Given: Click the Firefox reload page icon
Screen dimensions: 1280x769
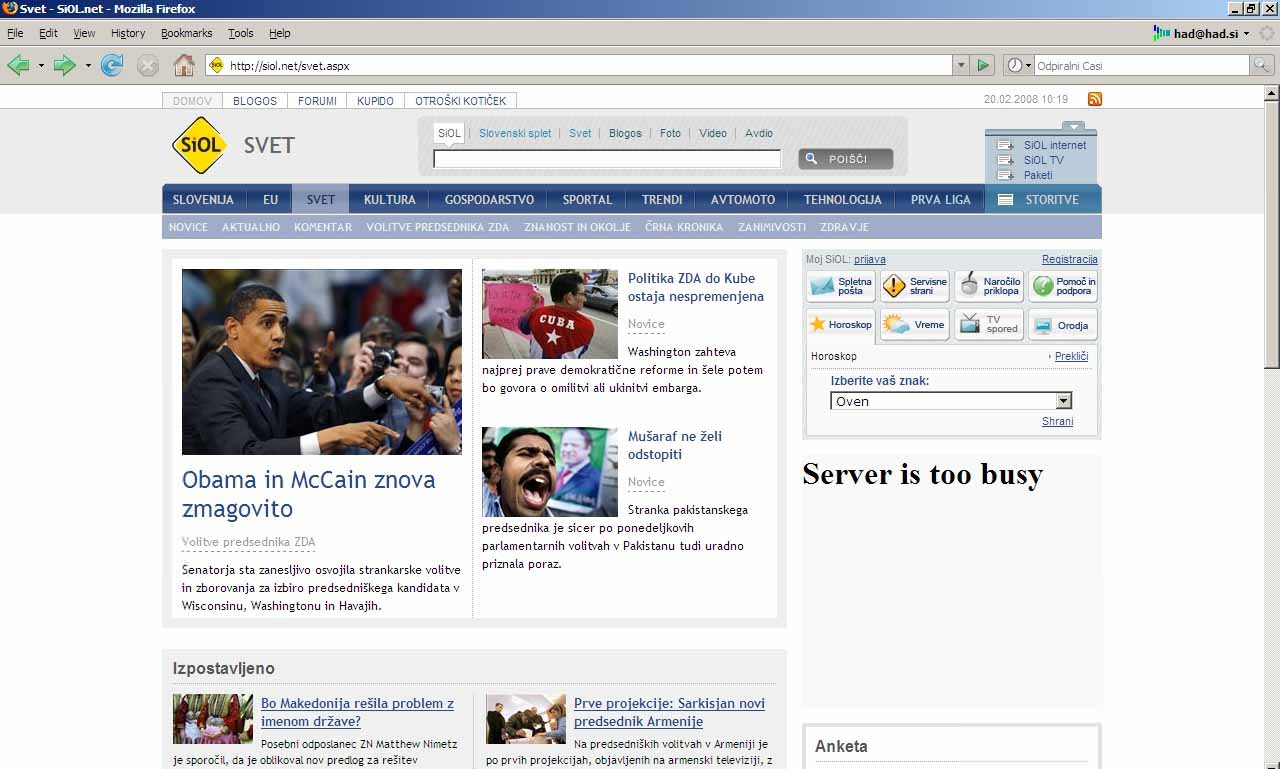Looking at the screenshot, I should point(112,66).
